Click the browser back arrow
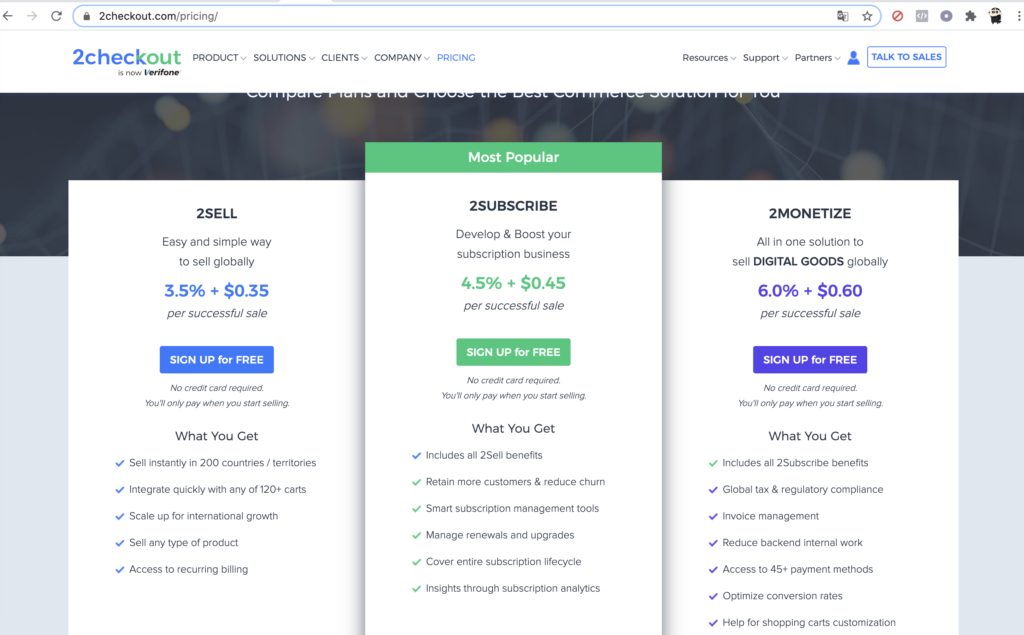The height and width of the screenshot is (635, 1024). pyautogui.click(x=8, y=16)
